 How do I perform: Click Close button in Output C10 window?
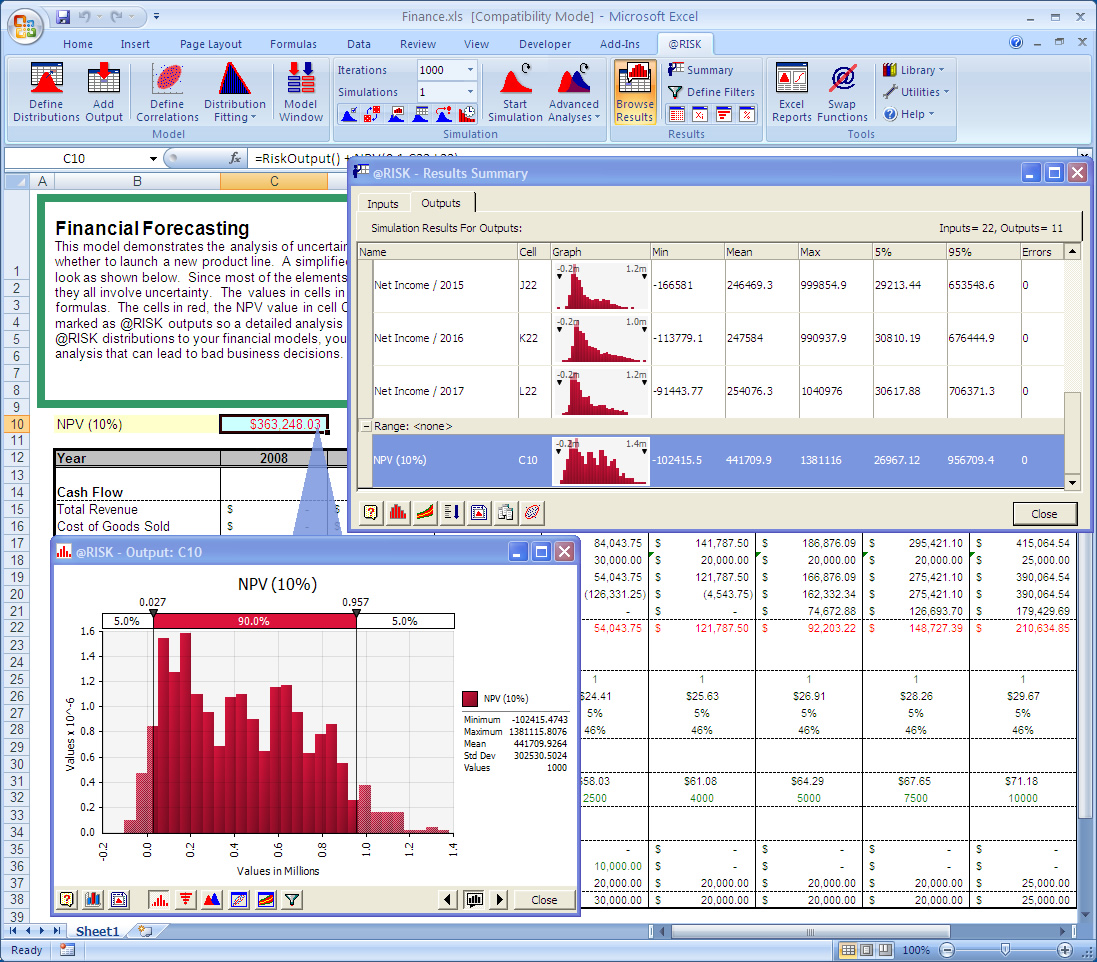coord(544,900)
